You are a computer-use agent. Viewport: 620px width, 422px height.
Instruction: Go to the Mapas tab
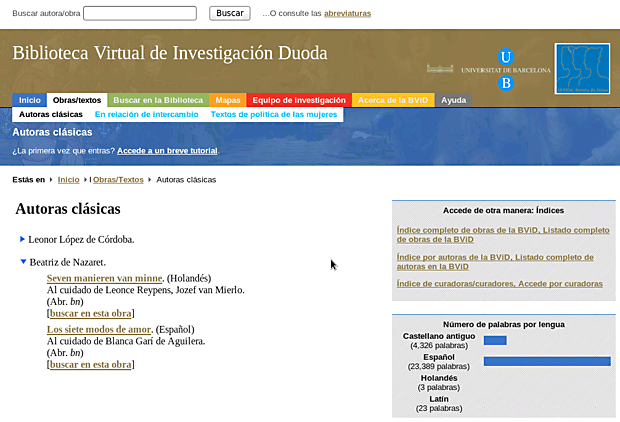click(x=228, y=100)
